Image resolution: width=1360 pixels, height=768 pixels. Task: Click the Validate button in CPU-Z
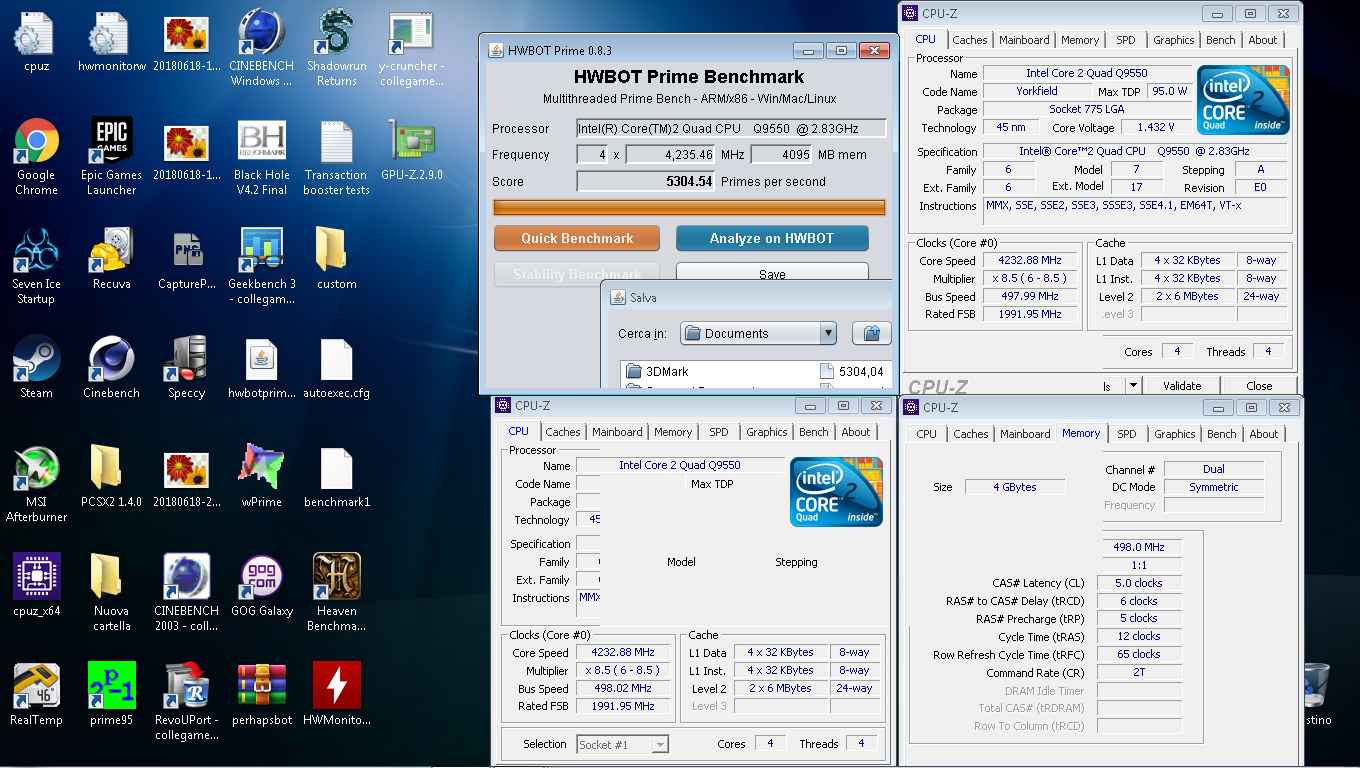[x=1182, y=386]
